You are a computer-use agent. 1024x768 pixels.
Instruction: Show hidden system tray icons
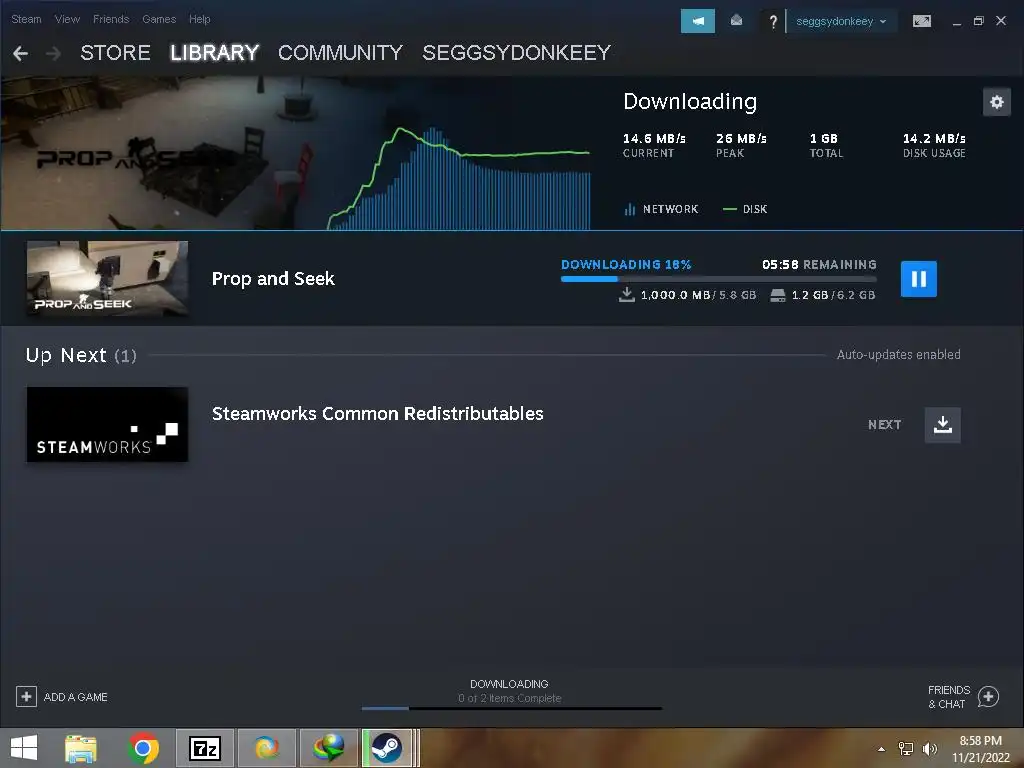coord(881,749)
